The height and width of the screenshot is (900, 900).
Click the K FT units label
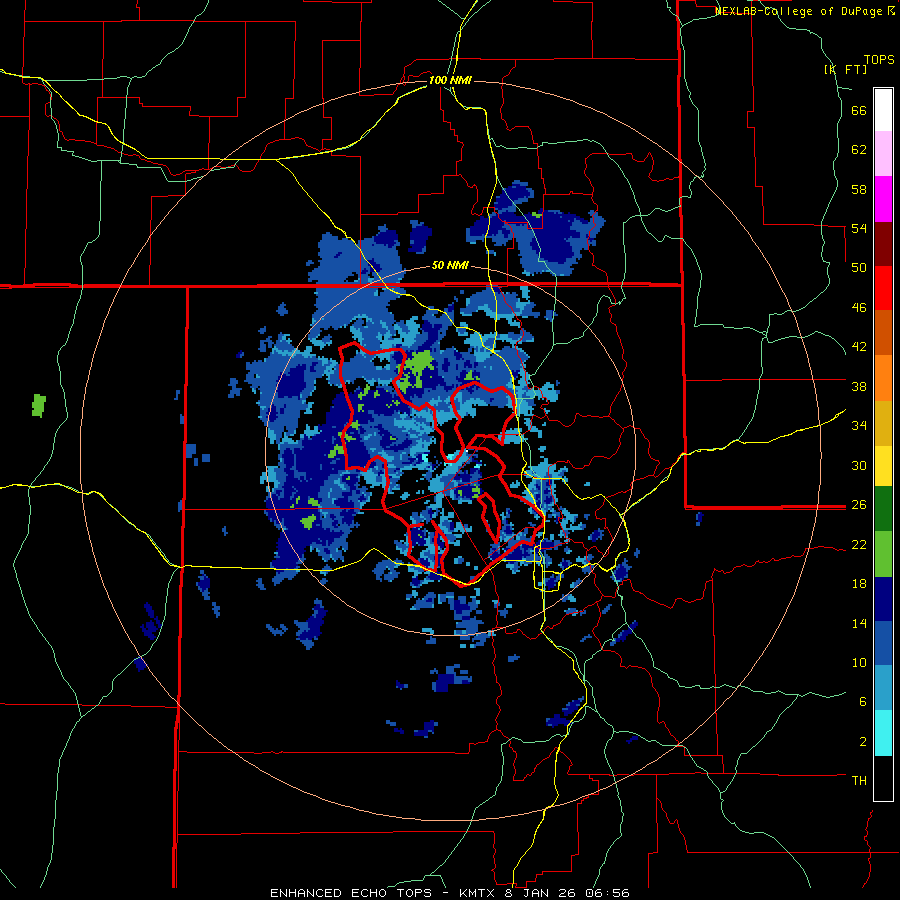[845, 69]
